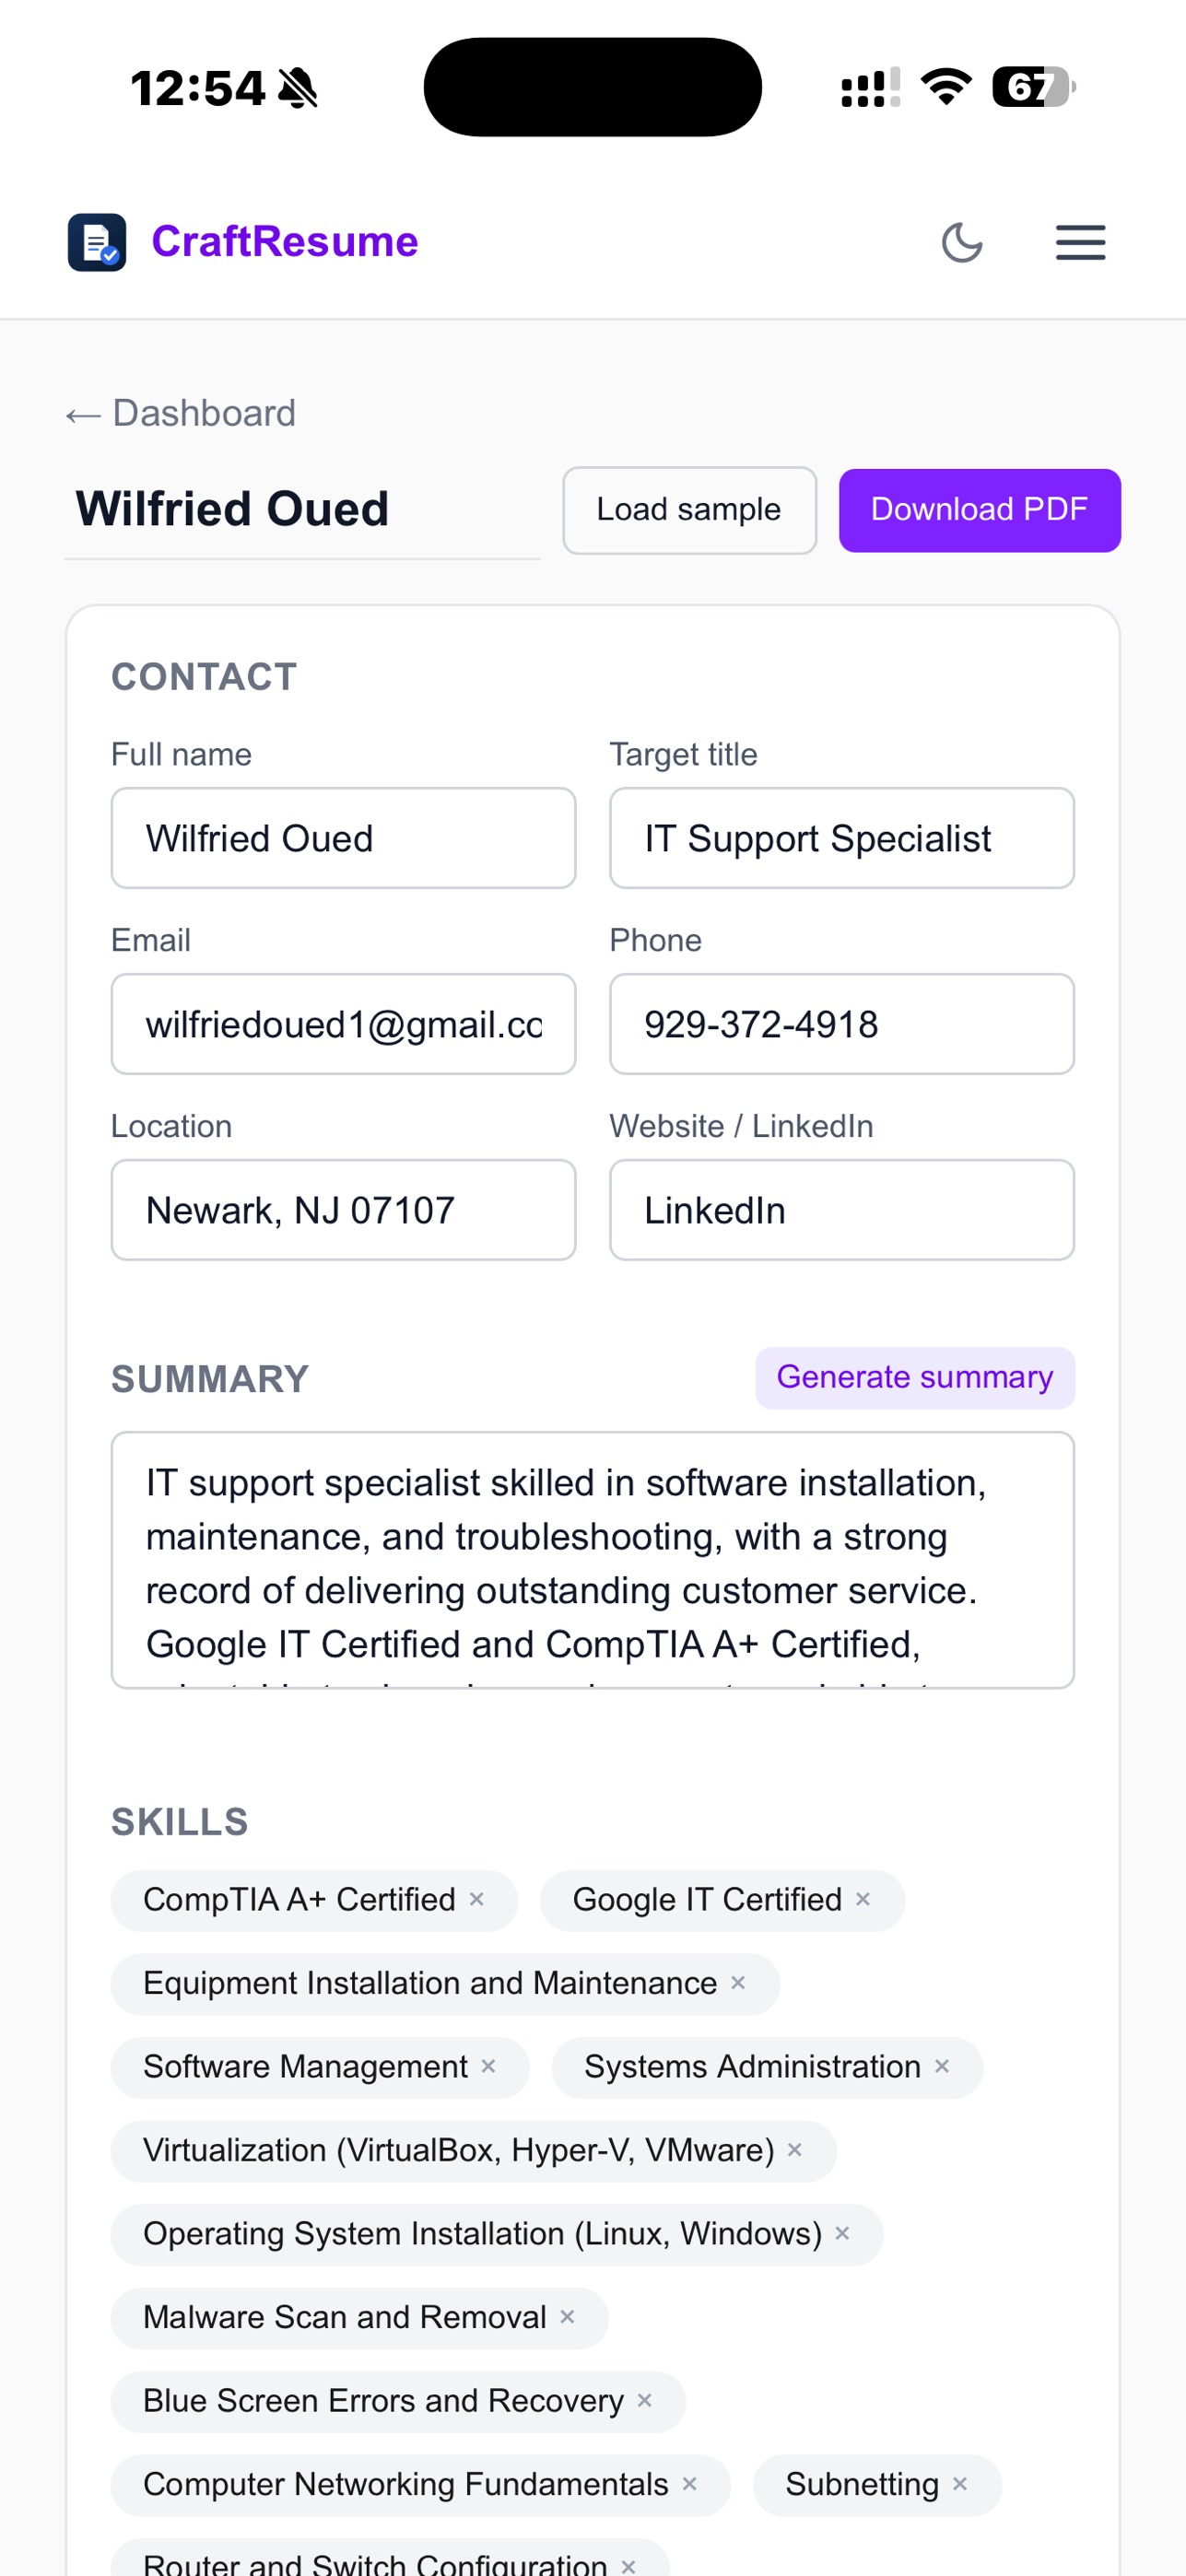
Task: Select the Email input field
Action: [343, 1024]
